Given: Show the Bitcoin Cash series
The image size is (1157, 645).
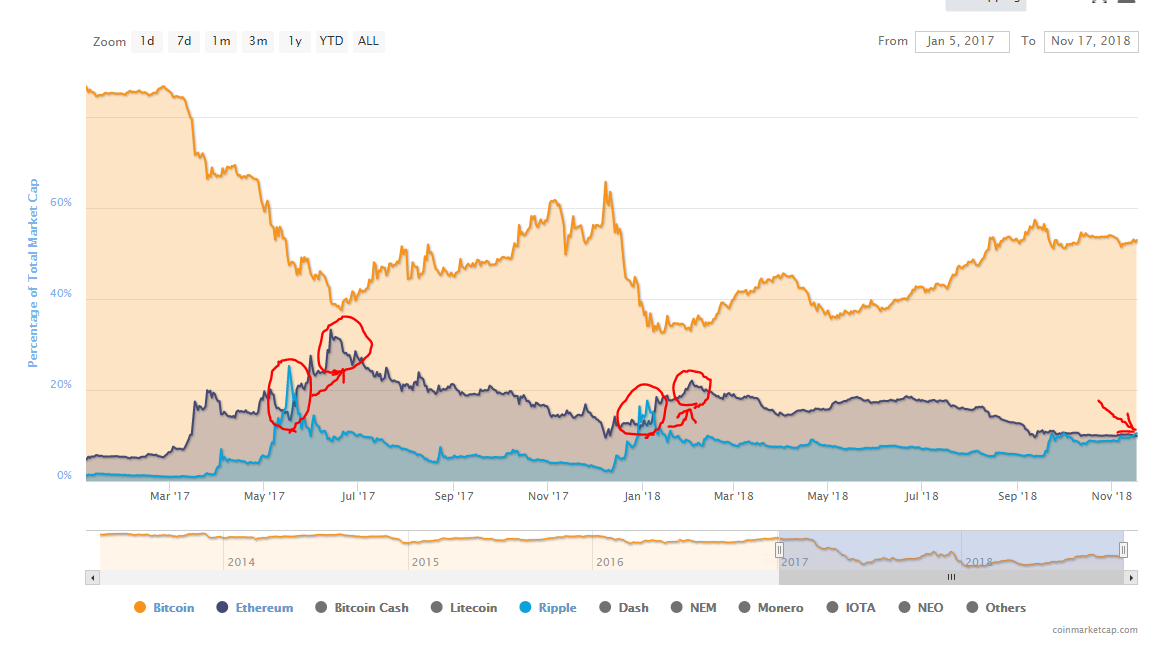Looking at the screenshot, I should (362, 607).
